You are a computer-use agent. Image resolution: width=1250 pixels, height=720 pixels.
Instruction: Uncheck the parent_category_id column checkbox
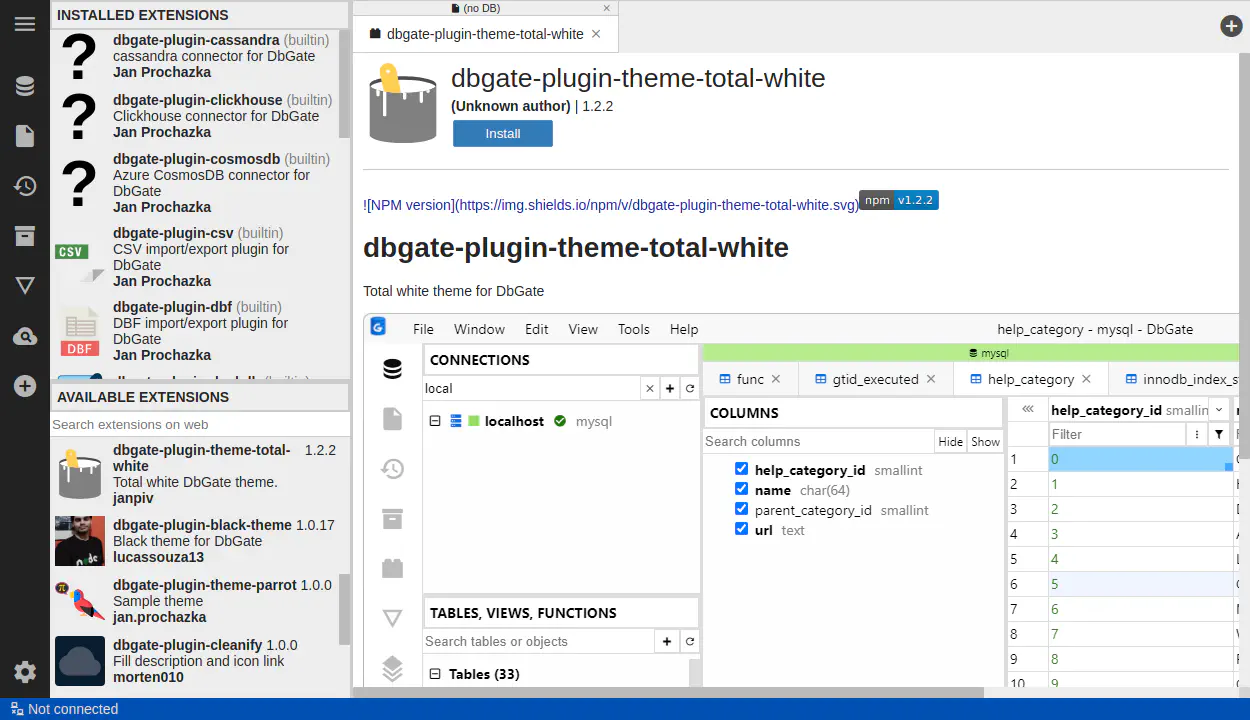point(741,509)
